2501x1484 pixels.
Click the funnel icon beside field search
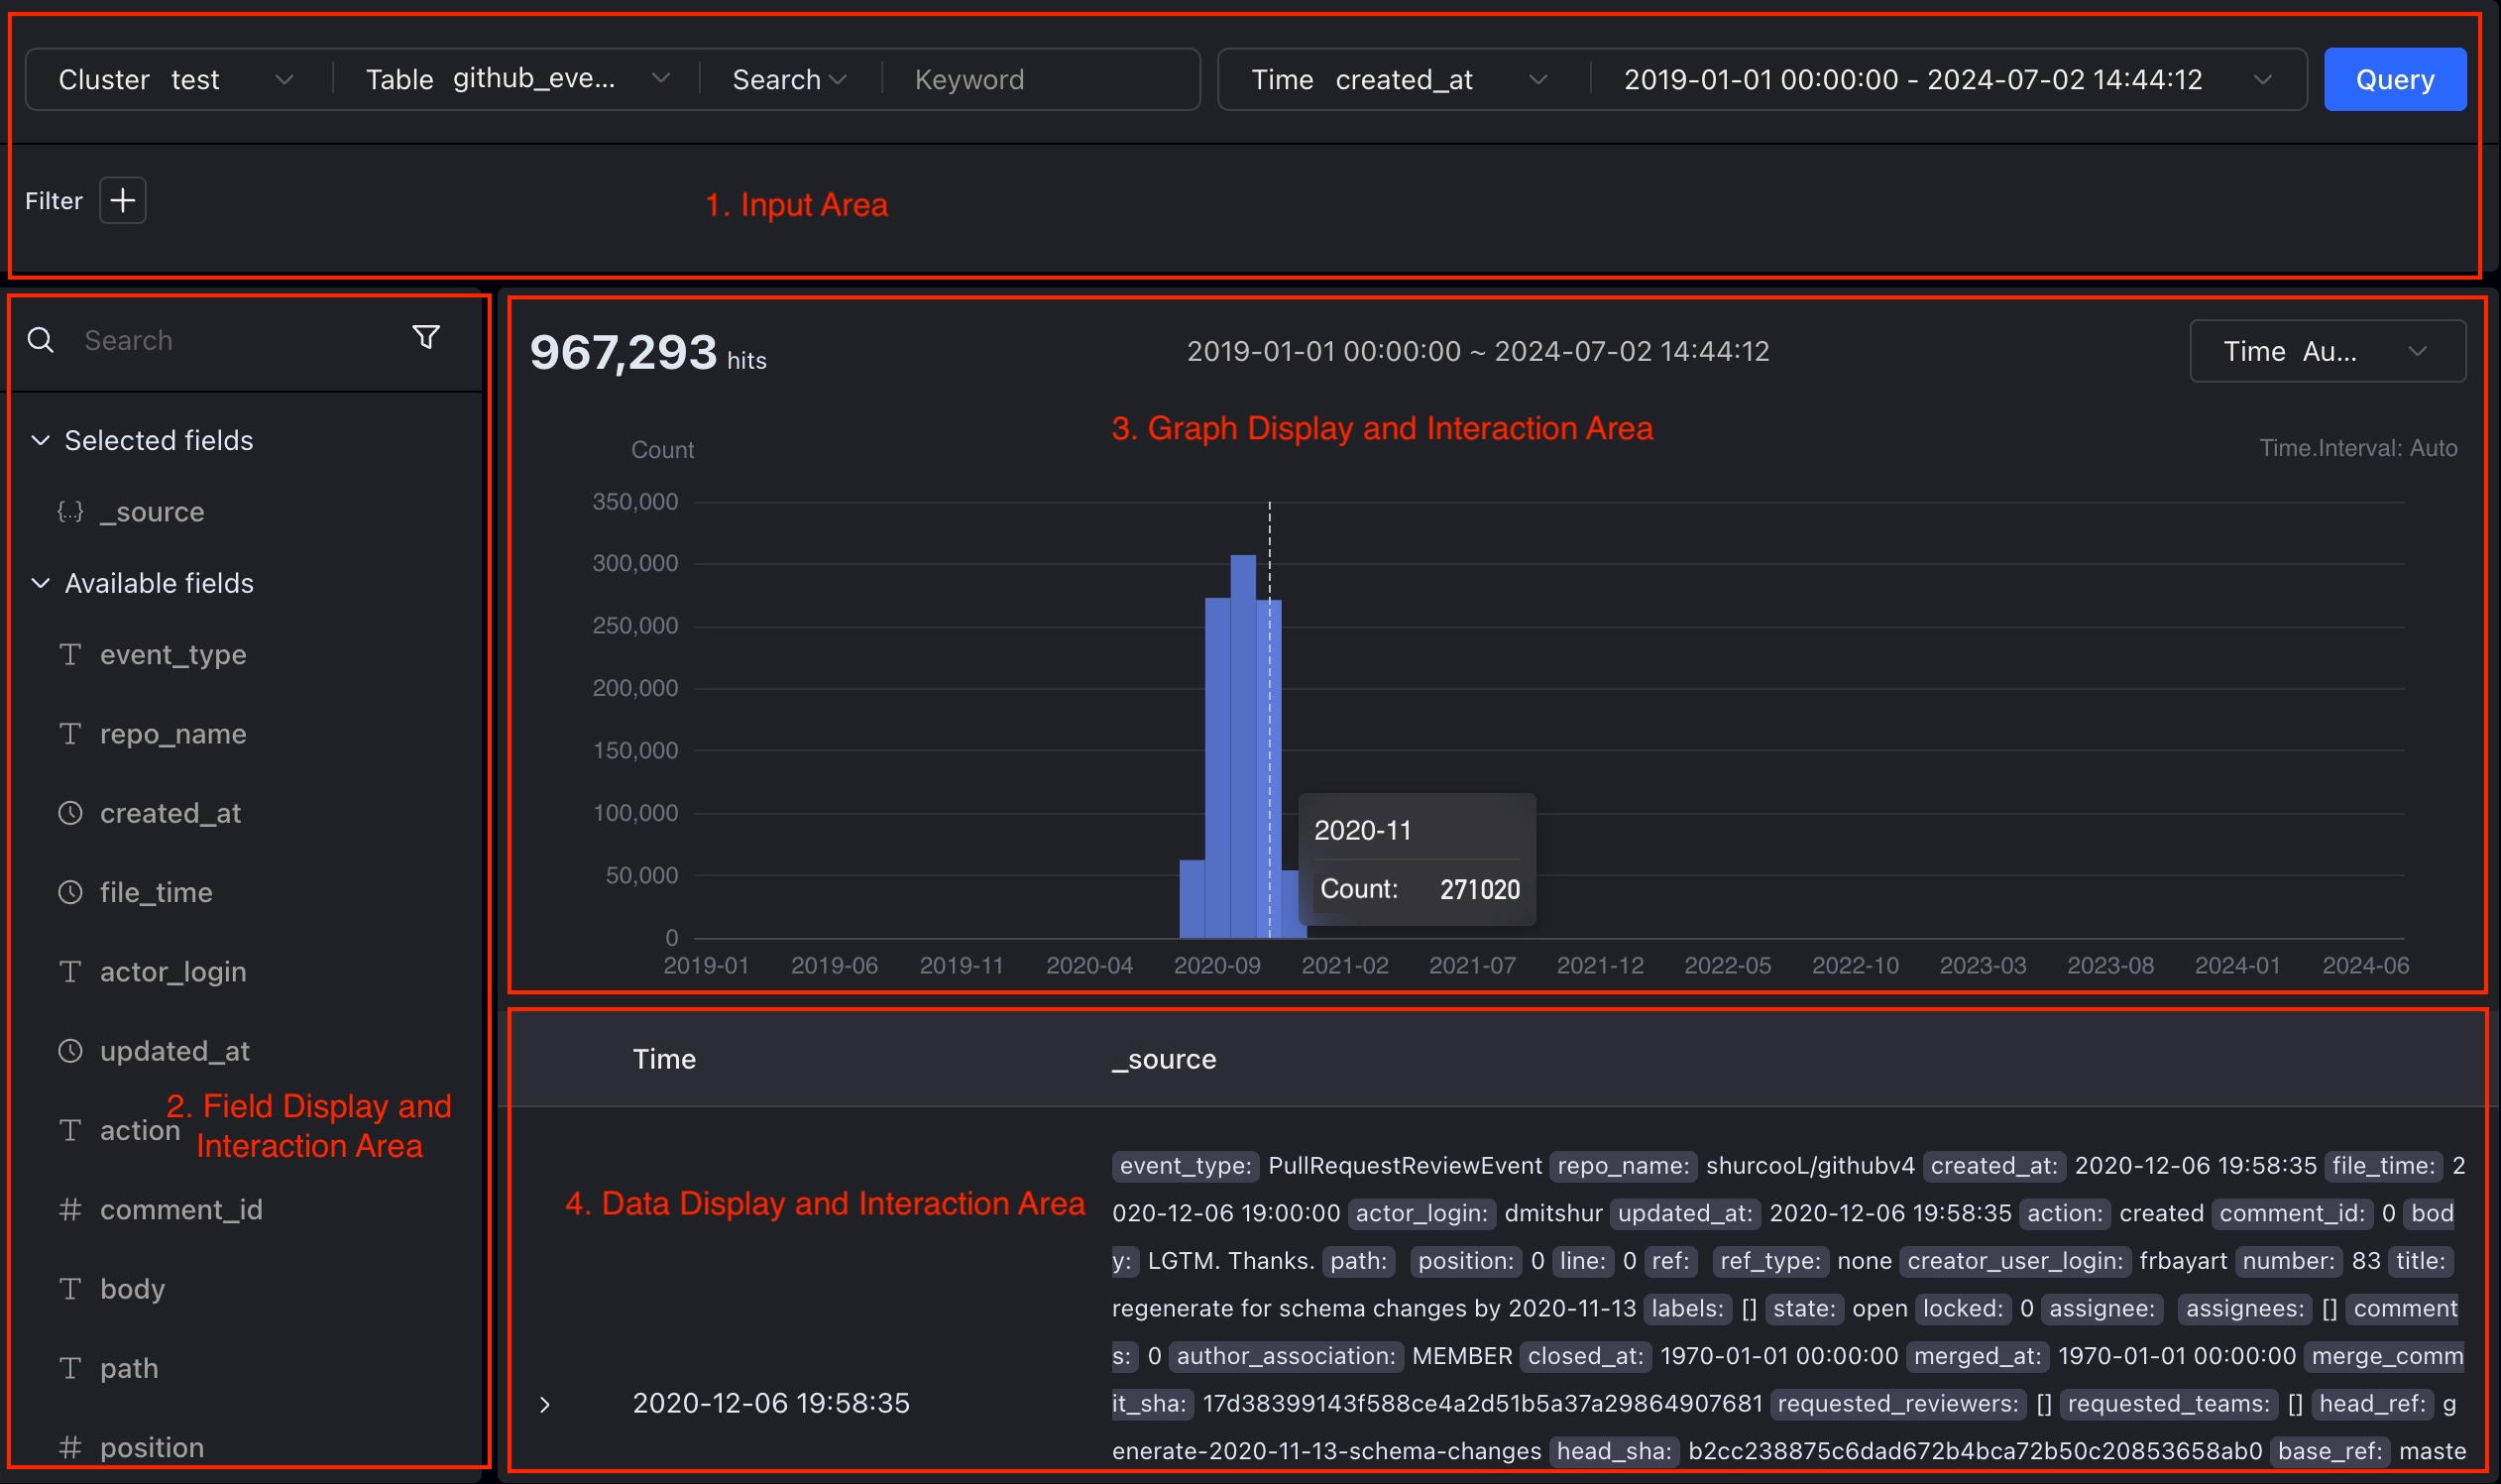[426, 338]
